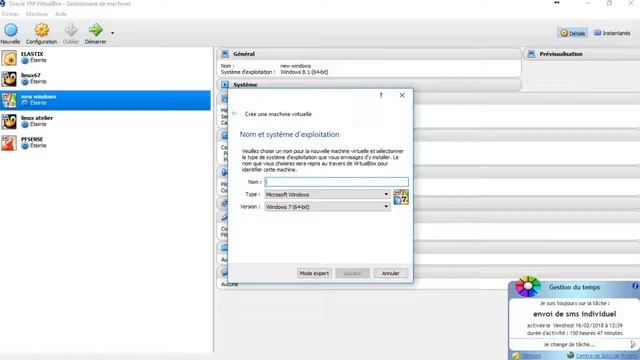Screen dimensions: 640x360
Task: Click the Nom et système d'exploitation heading
Action: tap(289, 134)
